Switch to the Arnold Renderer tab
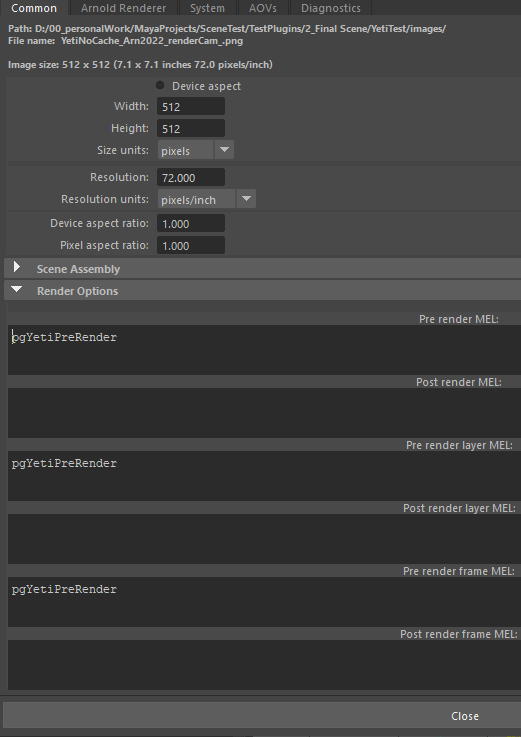The image size is (521, 737). pos(123,8)
